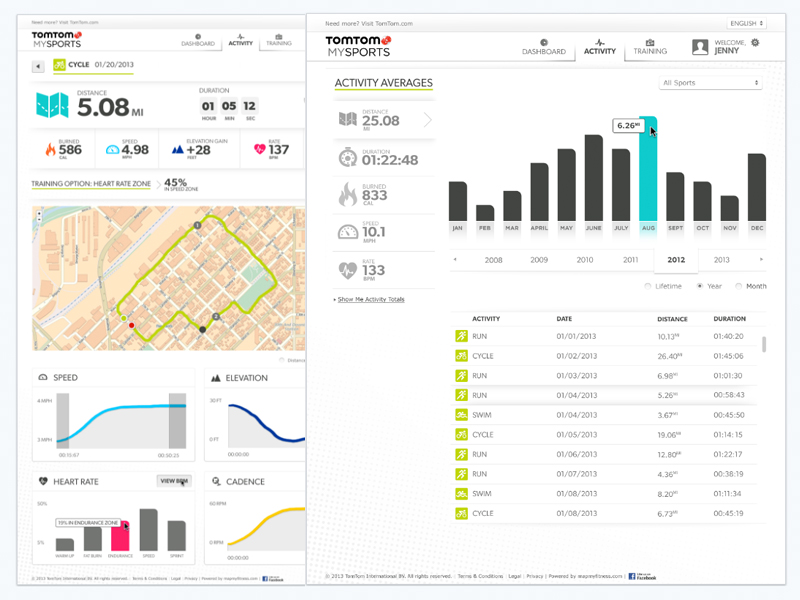Click the pink Endurance heart rate bar
Image resolution: width=800 pixels, height=600 pixels.
(120, 536)
